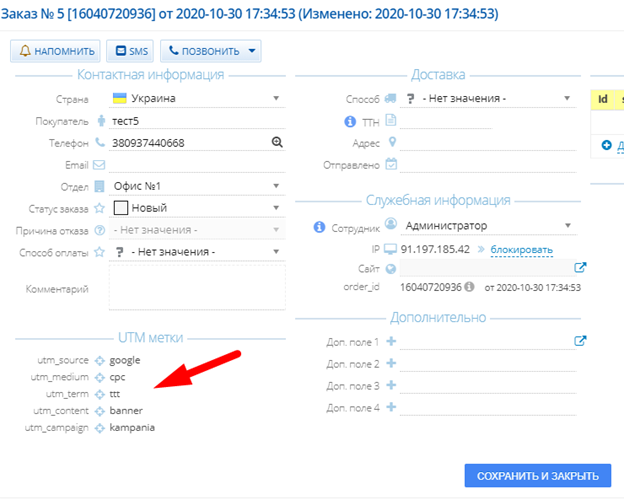Viewport: 624px width, 500px height.
Task: Click the utm_content value banner
Action: pos(126,410)
